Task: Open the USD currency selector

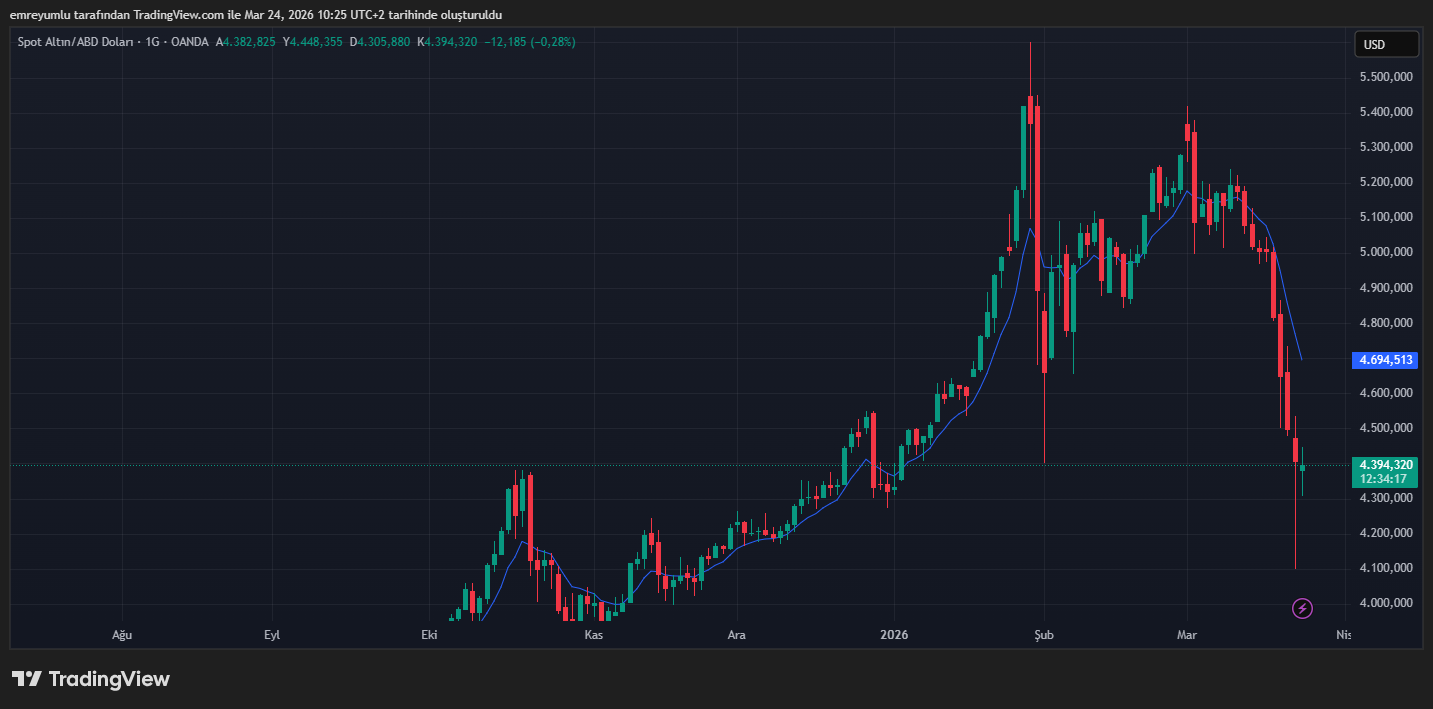Action: pos(1386,44)
